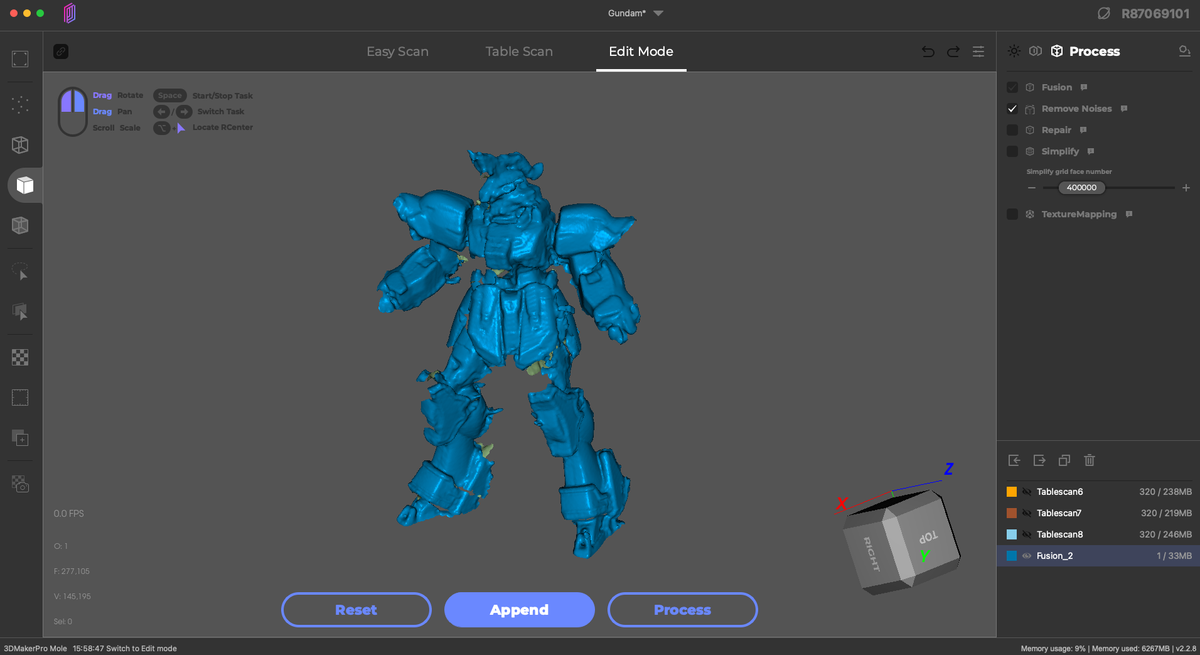Select the Tablescan6 row name

(1060, 492)
